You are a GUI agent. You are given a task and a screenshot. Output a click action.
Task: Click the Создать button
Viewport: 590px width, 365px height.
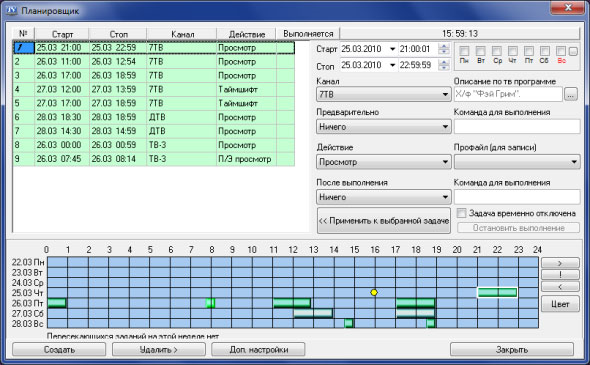coord(59,350)
